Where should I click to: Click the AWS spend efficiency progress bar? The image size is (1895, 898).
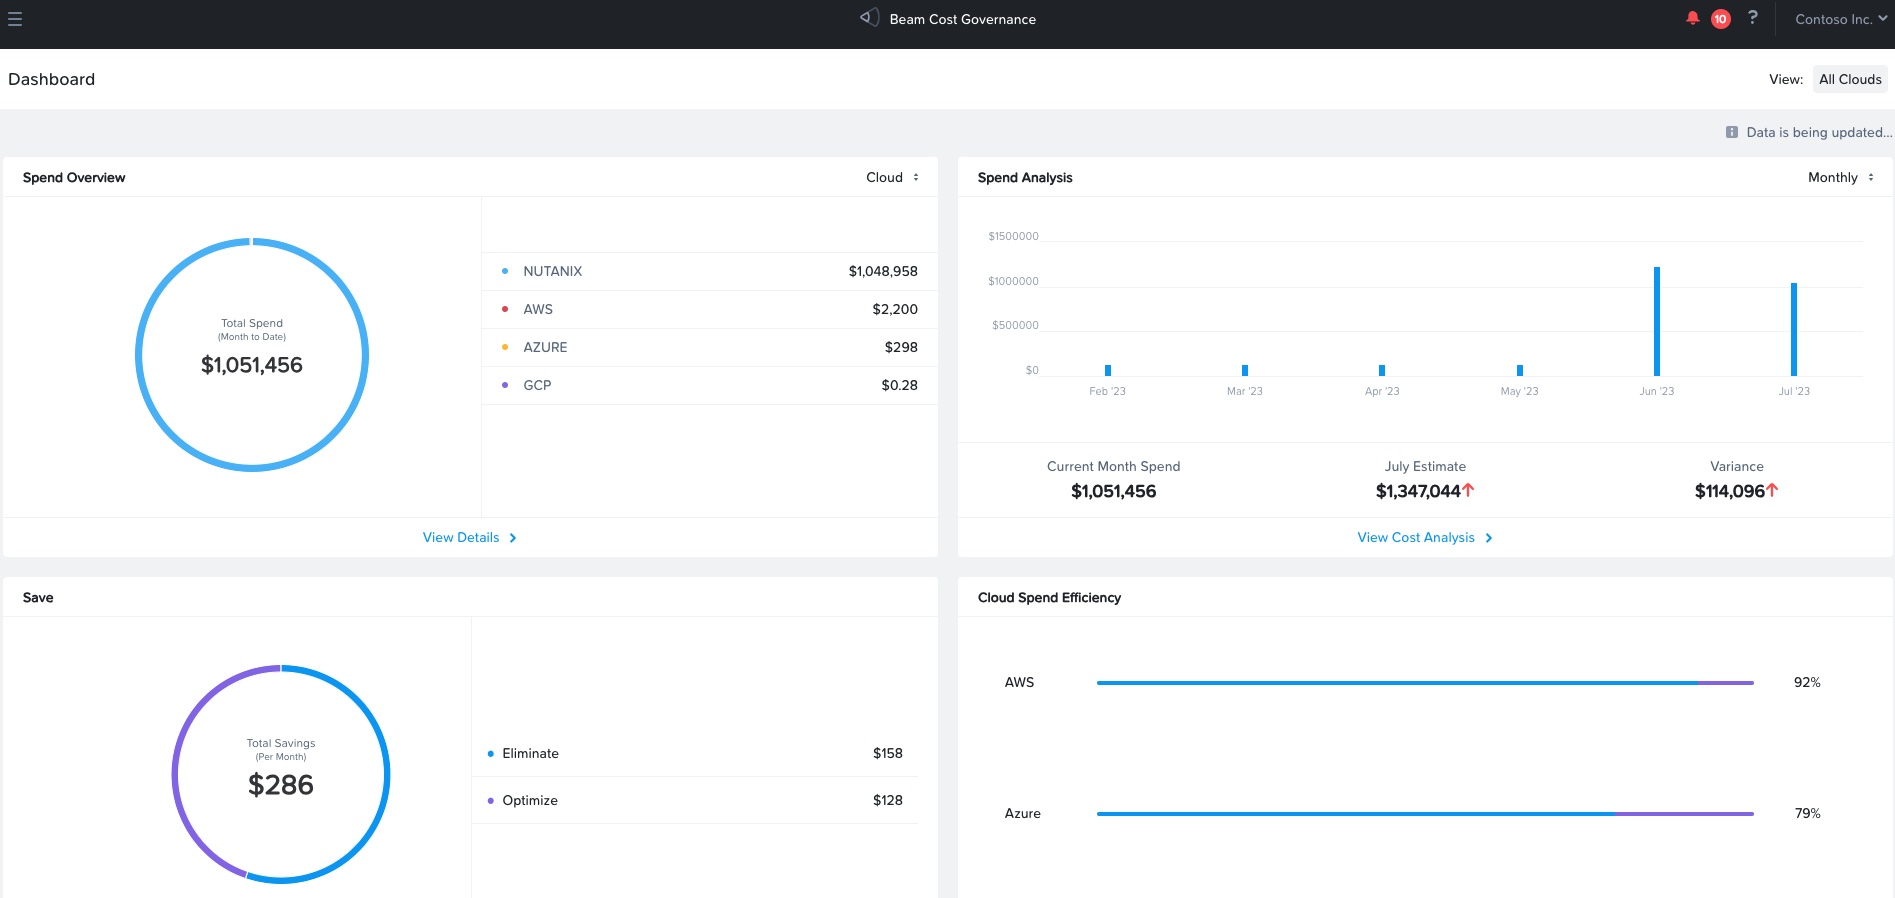[1424, 683]
